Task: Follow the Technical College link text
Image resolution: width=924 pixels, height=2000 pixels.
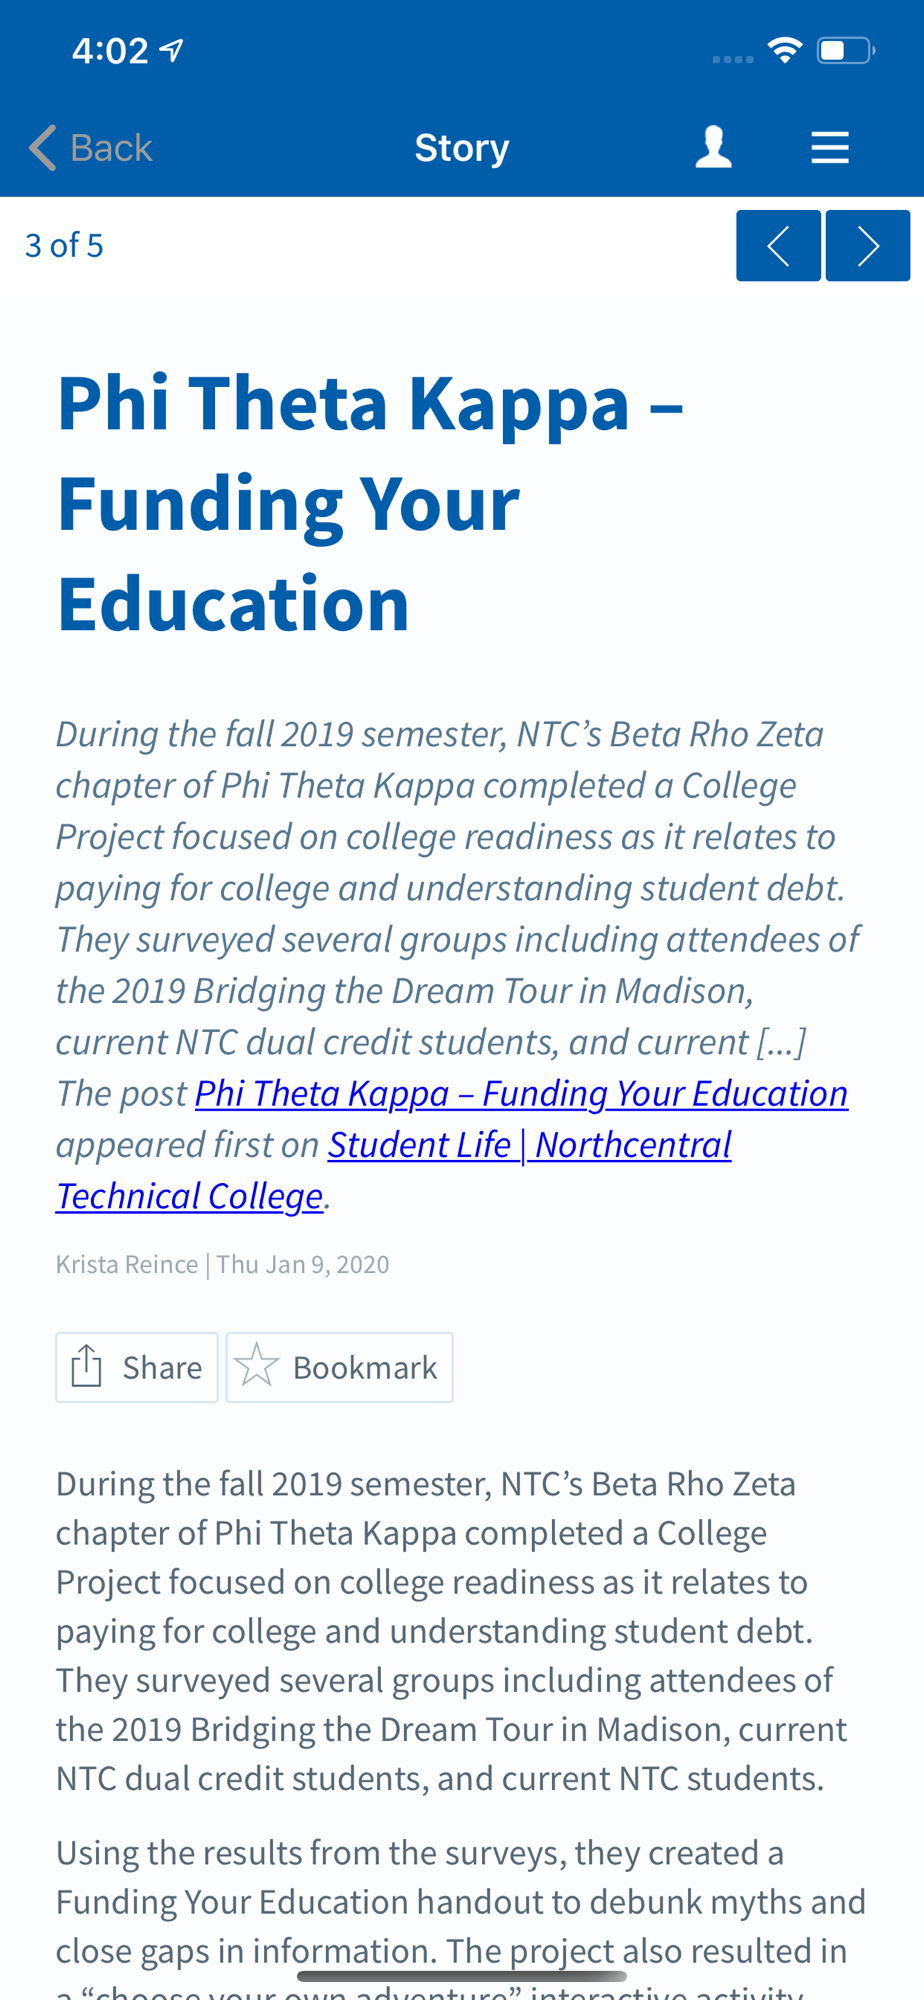Action: pos(189,1196)
